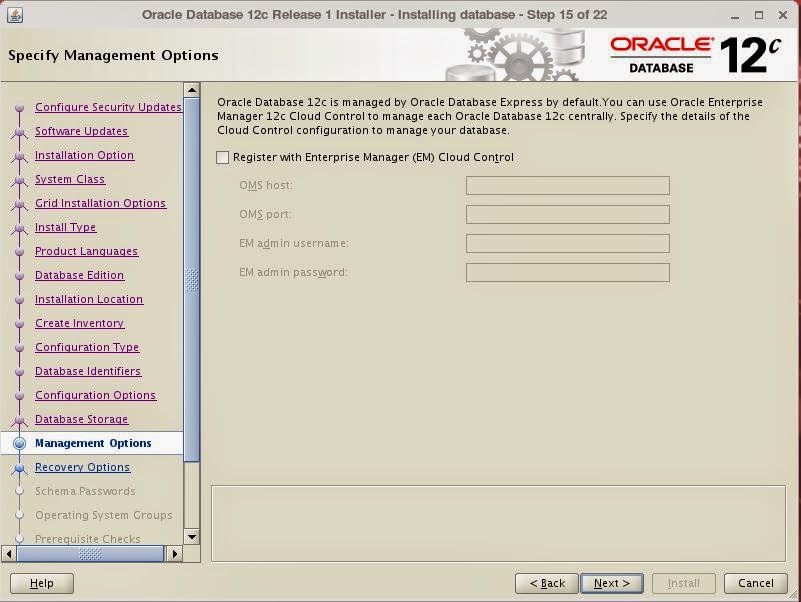The image size is (801, 602).
Task: Open Configuration Type step
Action: click(x=87, y=347)
